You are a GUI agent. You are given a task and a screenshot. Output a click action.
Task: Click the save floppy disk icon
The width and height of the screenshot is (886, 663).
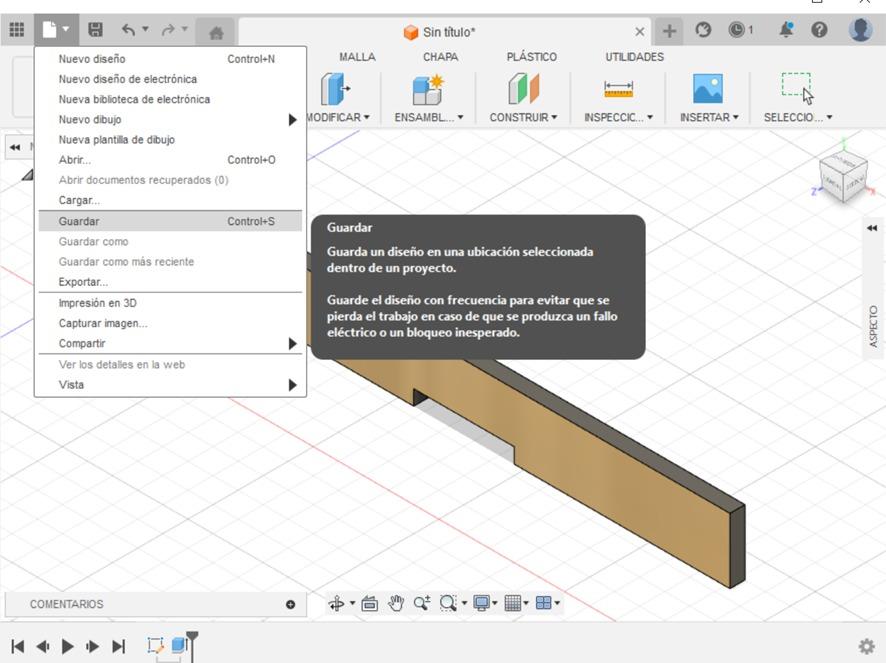[x=95, y=29]
